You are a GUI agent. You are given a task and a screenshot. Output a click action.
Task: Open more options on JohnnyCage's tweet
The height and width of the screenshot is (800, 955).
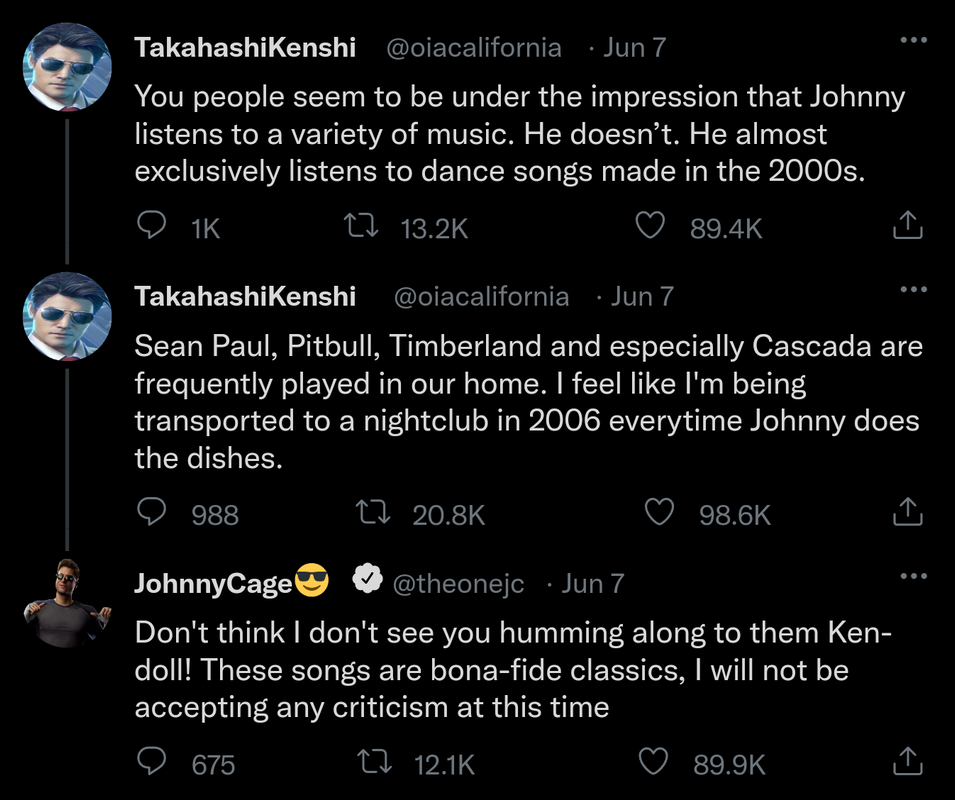[x=913, y=577]
